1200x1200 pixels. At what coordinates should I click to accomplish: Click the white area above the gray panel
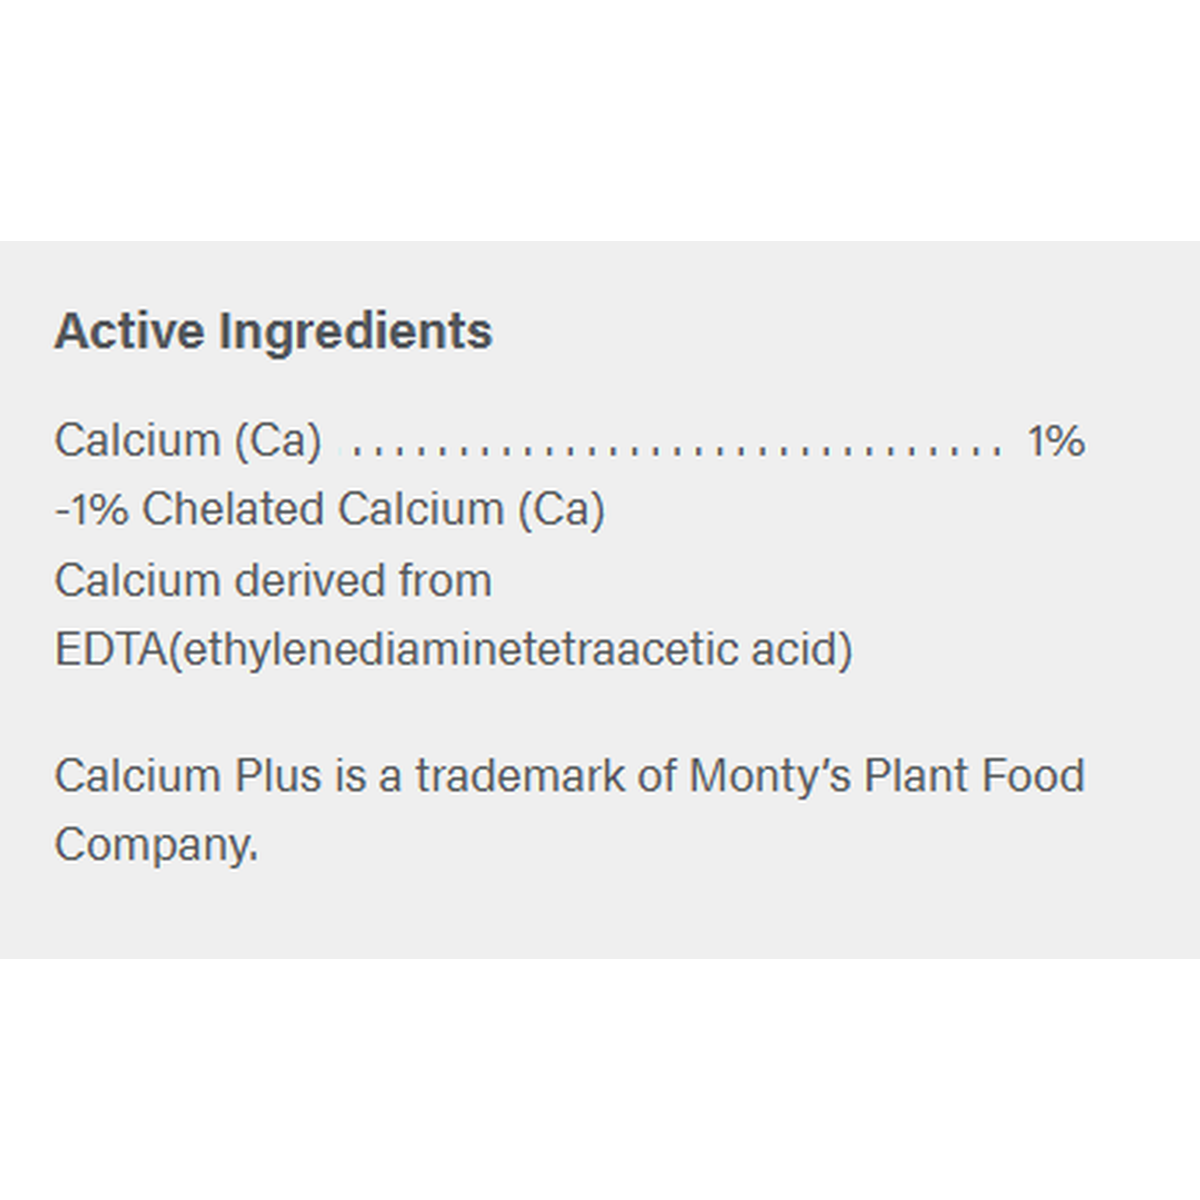600,120
